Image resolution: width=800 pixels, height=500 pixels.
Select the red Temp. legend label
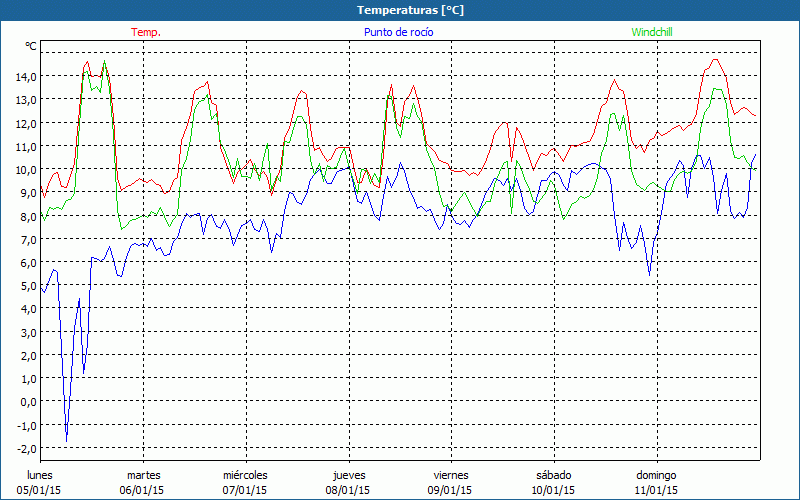146,32
